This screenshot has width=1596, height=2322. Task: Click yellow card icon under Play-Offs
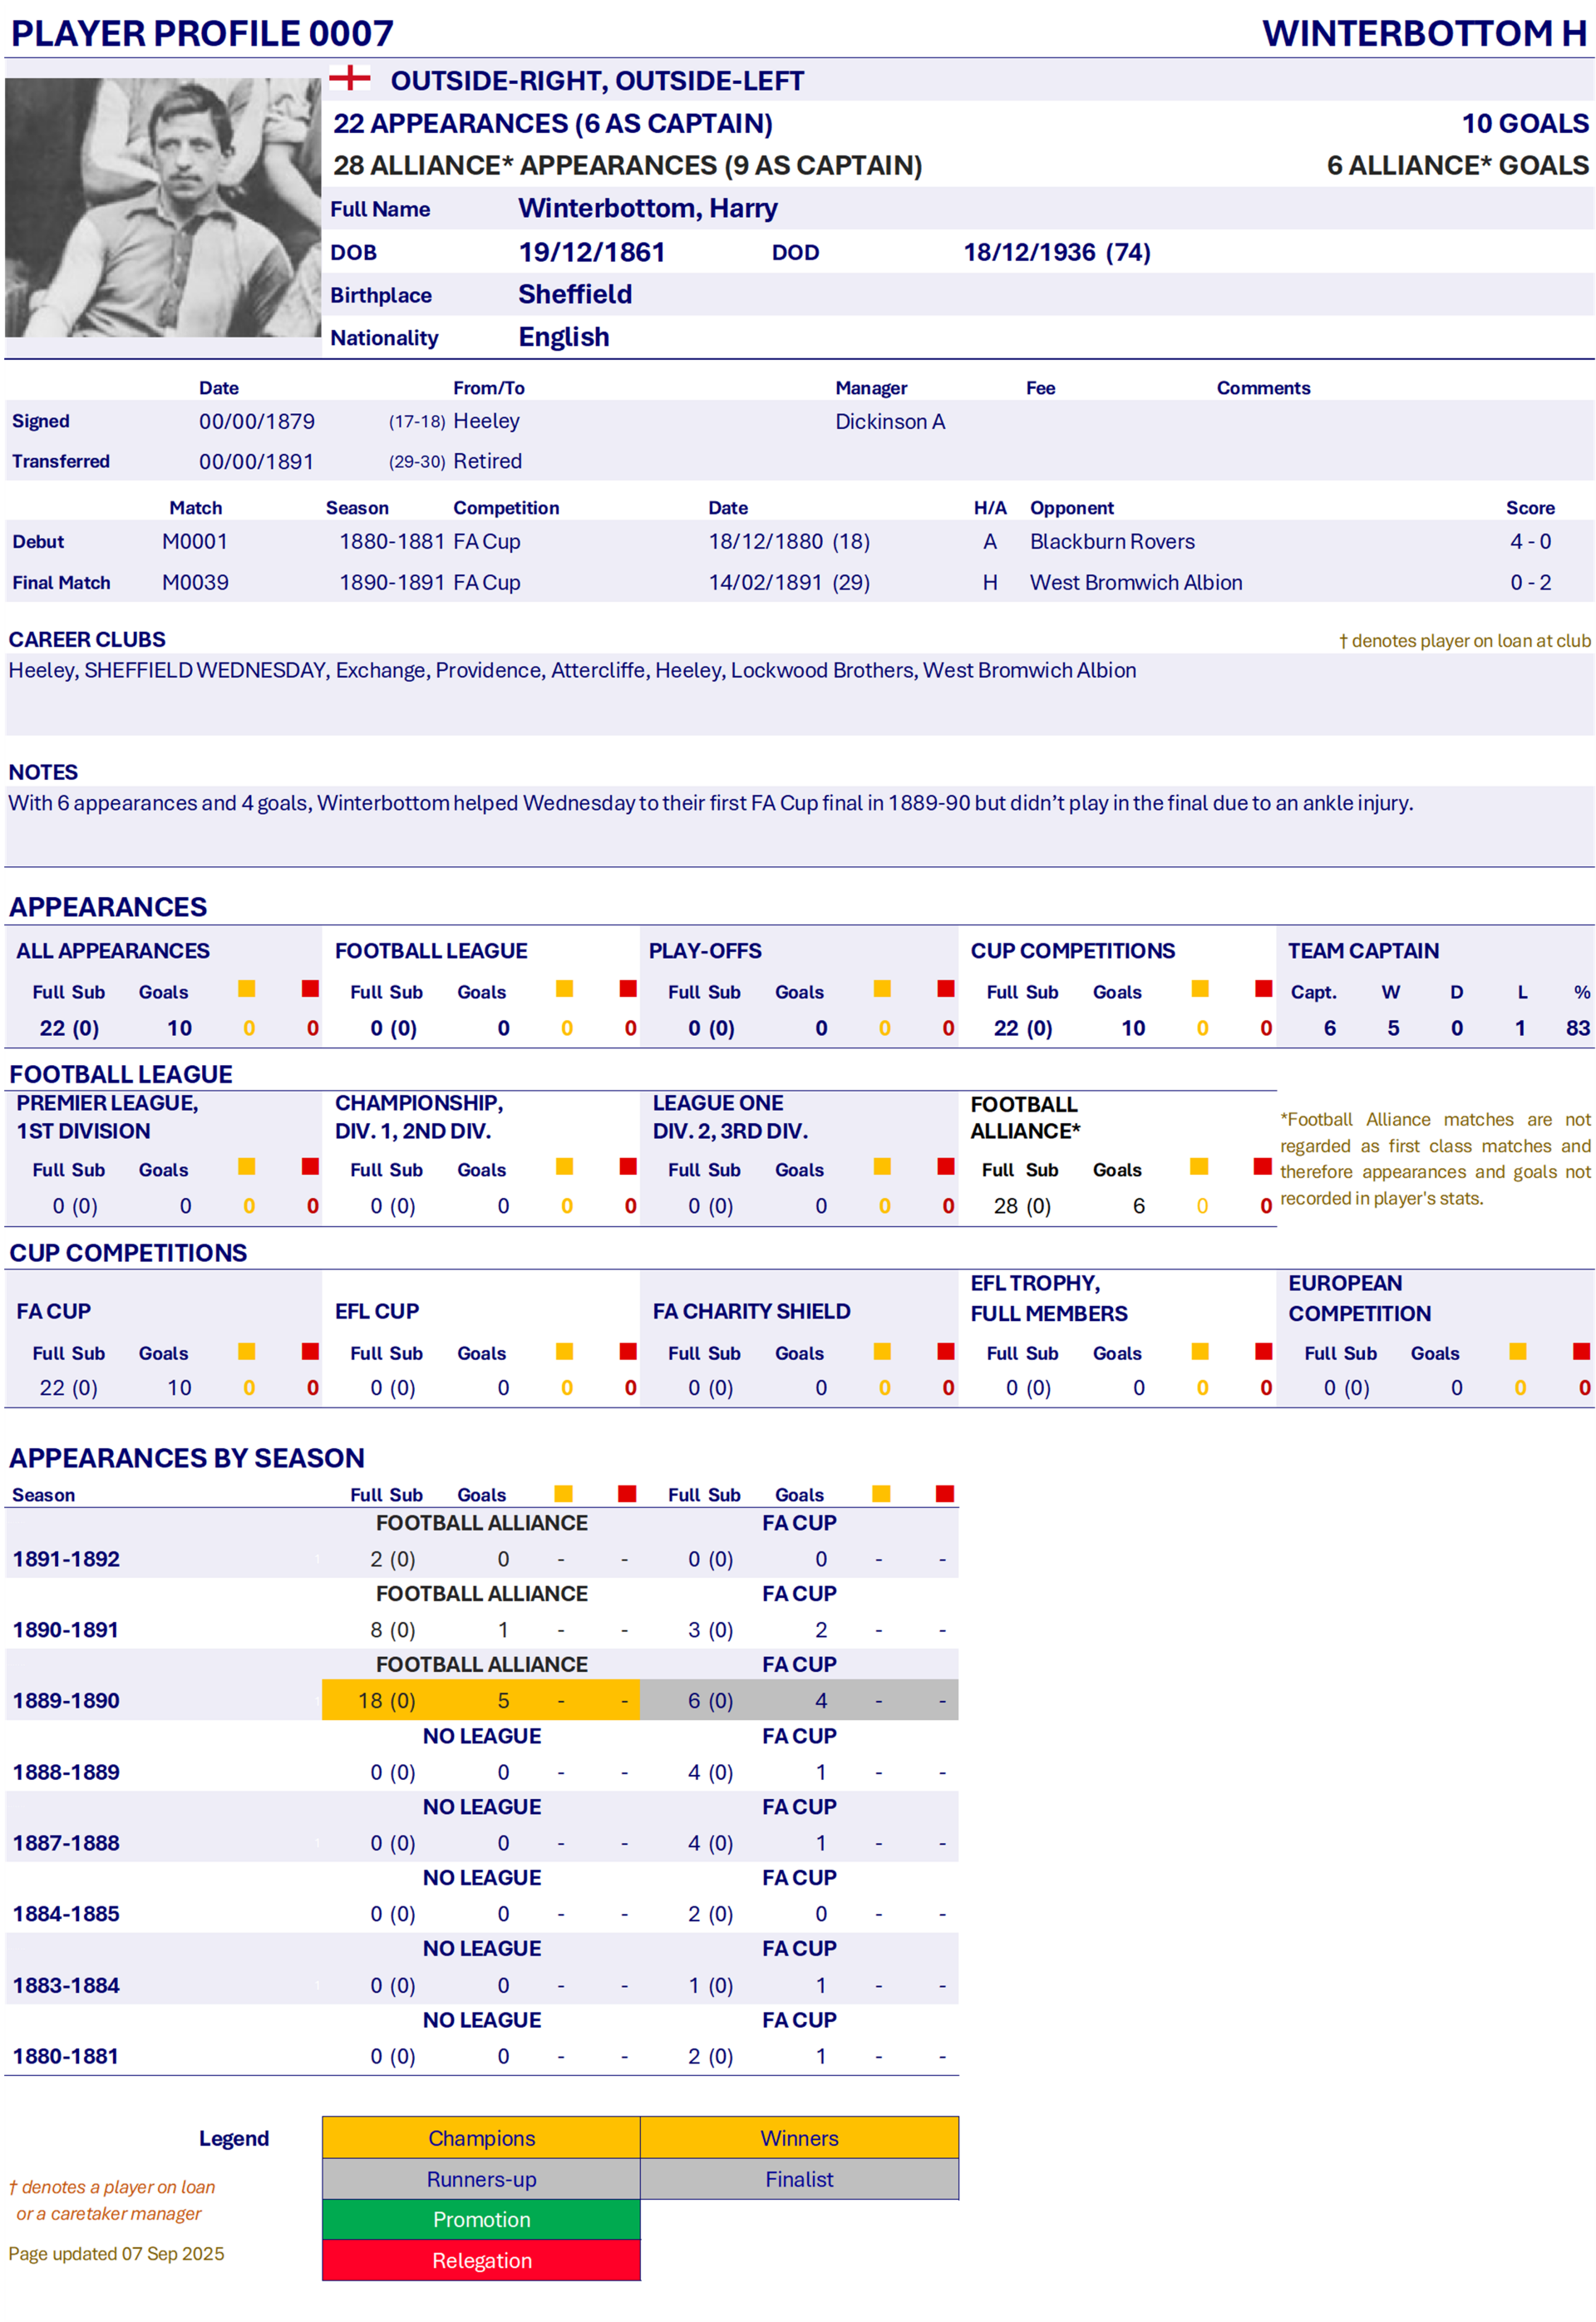pyautogui.click(x=882, y=989)
